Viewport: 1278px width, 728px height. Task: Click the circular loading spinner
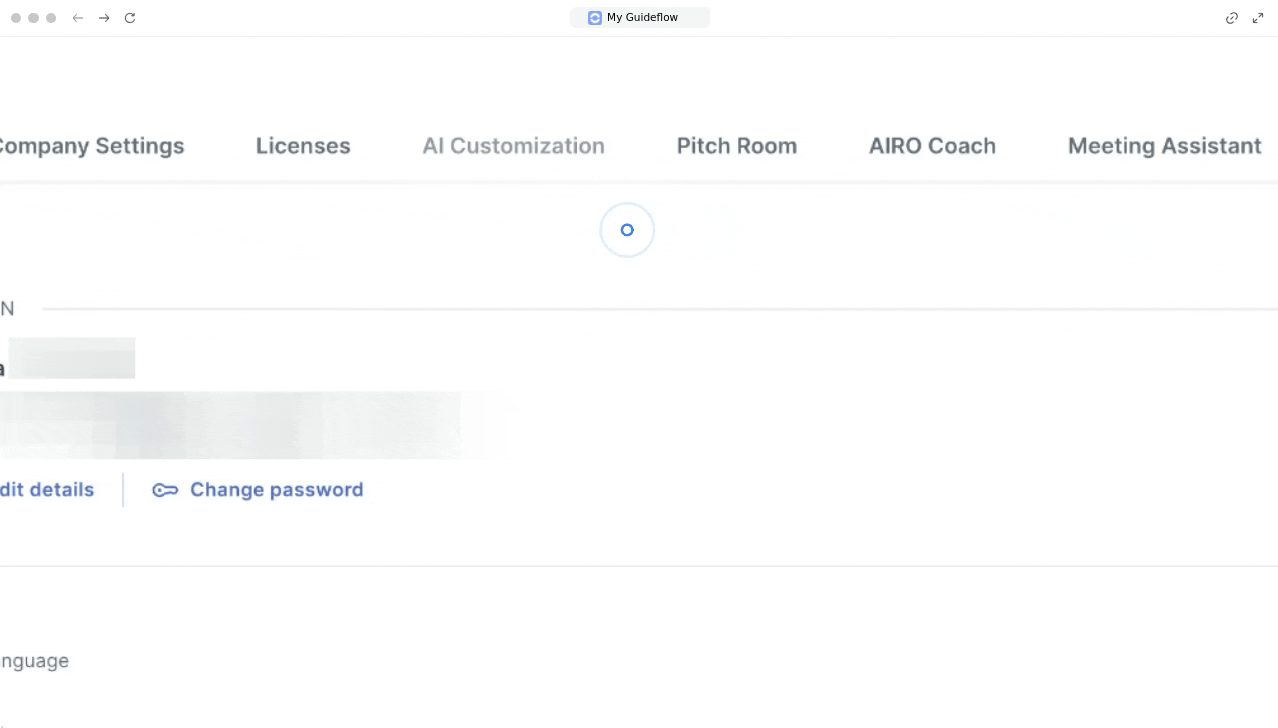(627, 230)
